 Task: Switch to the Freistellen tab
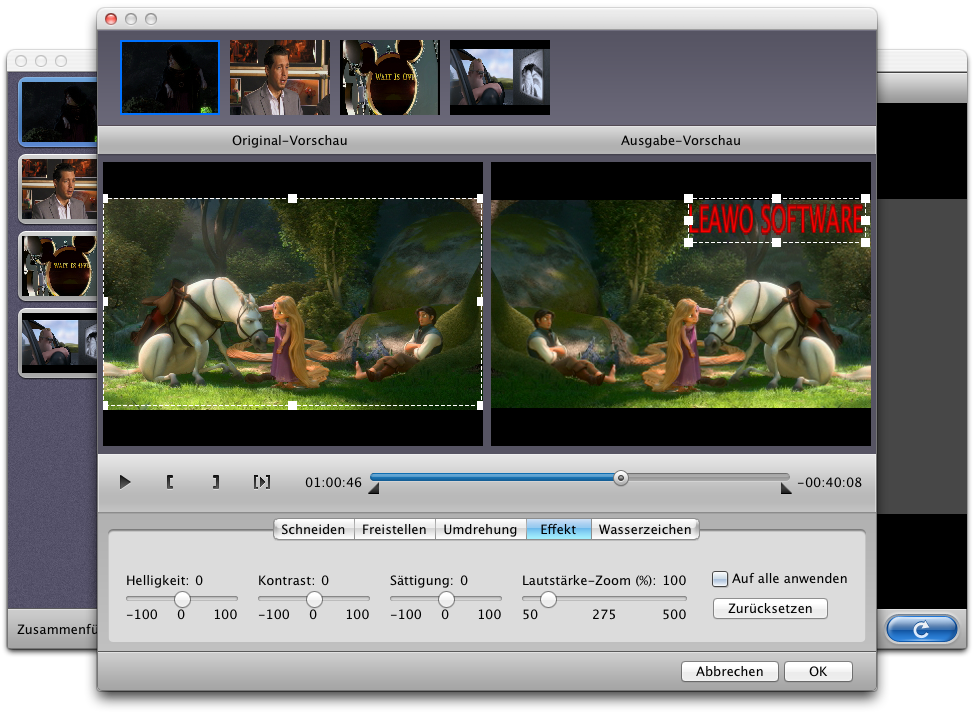point(394,529)
